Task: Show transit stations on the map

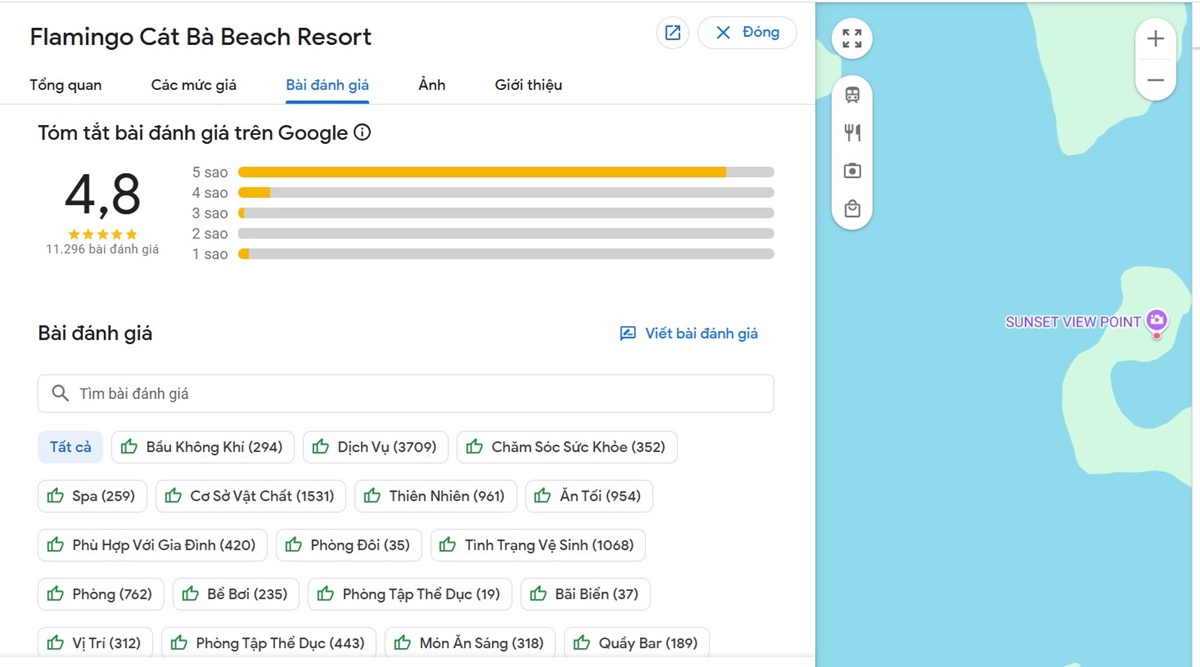Action: click(x=852, y=95)
